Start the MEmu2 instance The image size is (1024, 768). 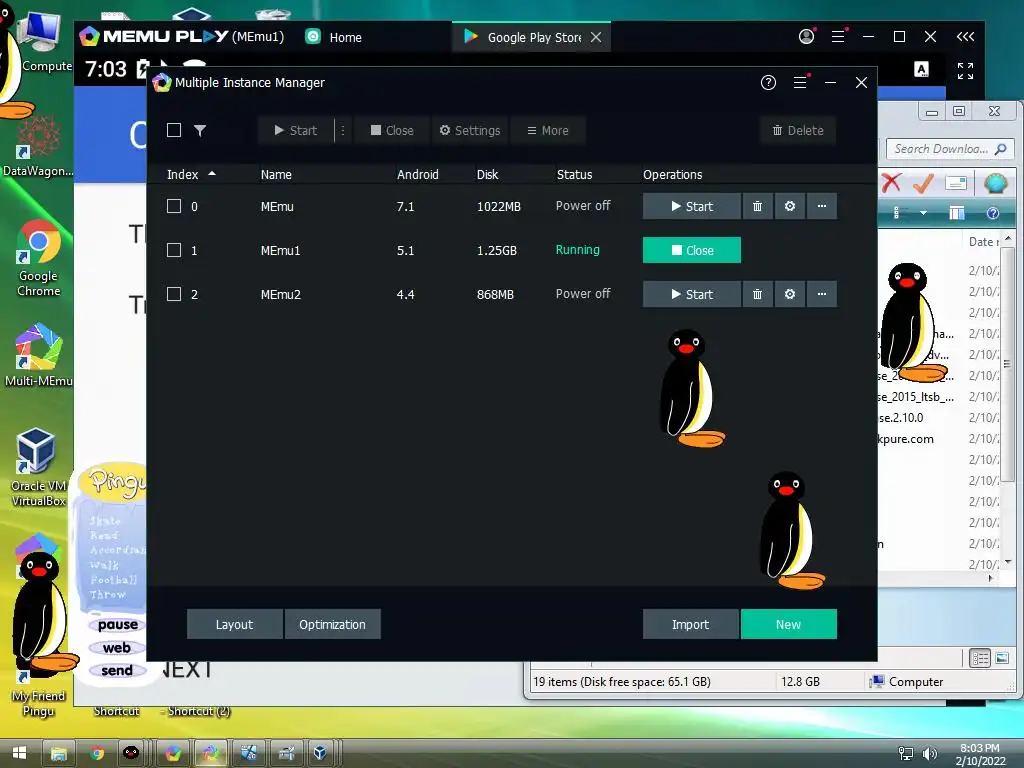coord(692,295)
